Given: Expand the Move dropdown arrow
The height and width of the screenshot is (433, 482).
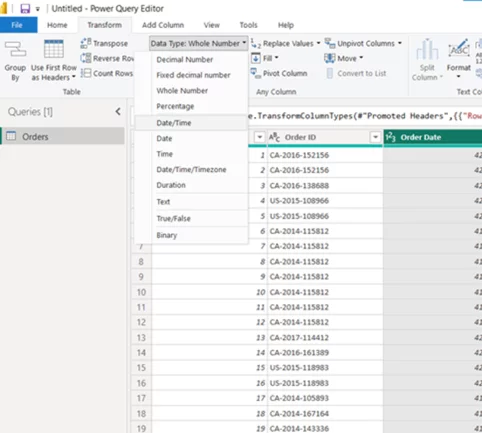Looking at the screenshot, I should tap(361, 58).
